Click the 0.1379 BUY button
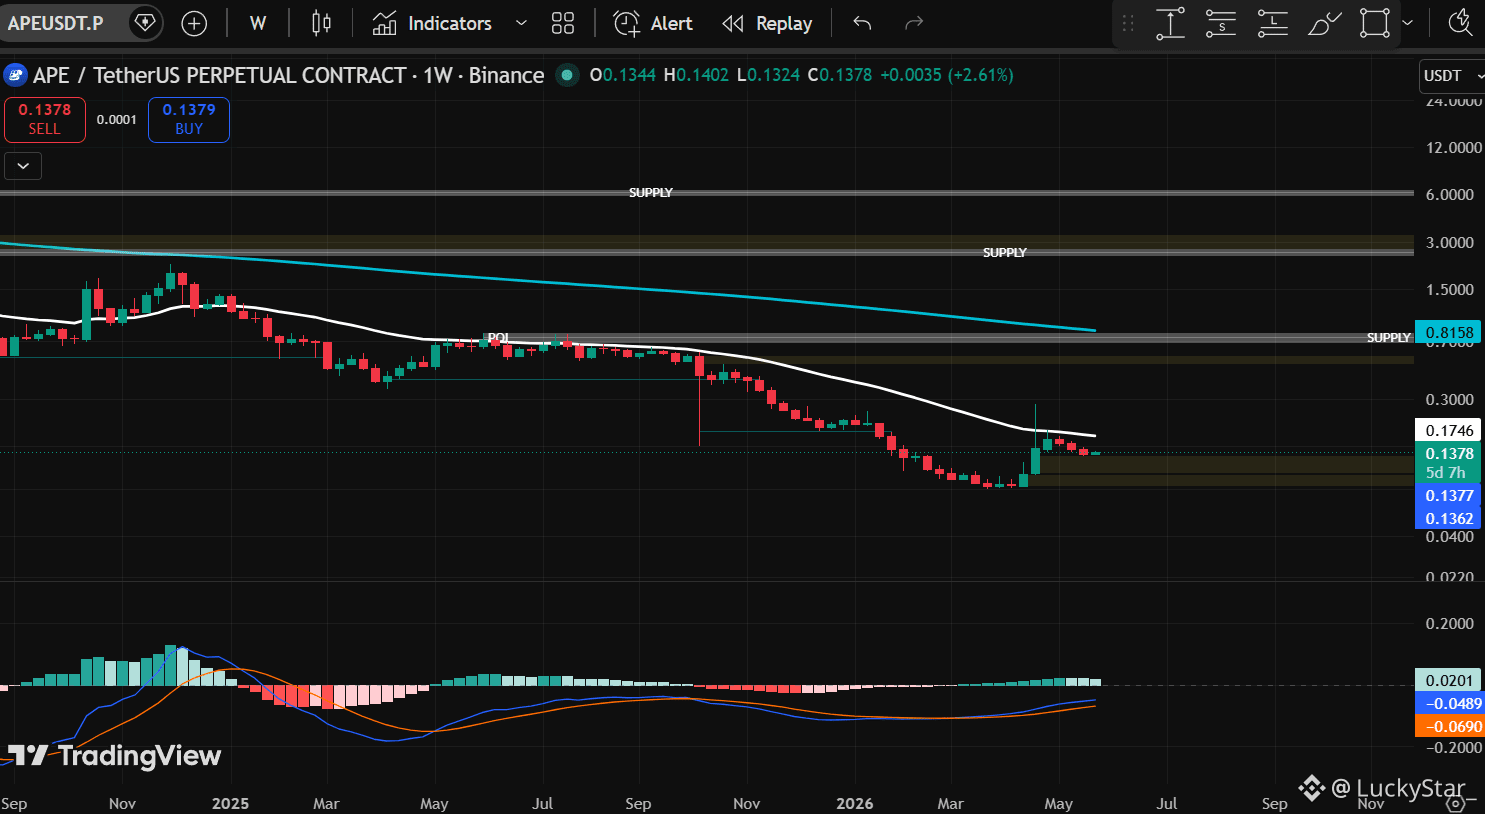The image size is (1485, 814). click(189, 119)
